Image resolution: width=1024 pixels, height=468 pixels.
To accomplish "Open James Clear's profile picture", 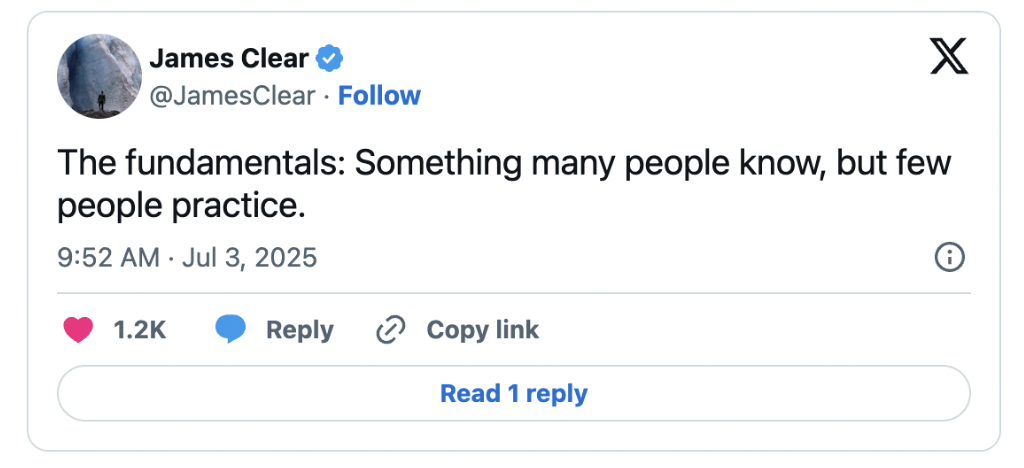I will 100,76.
